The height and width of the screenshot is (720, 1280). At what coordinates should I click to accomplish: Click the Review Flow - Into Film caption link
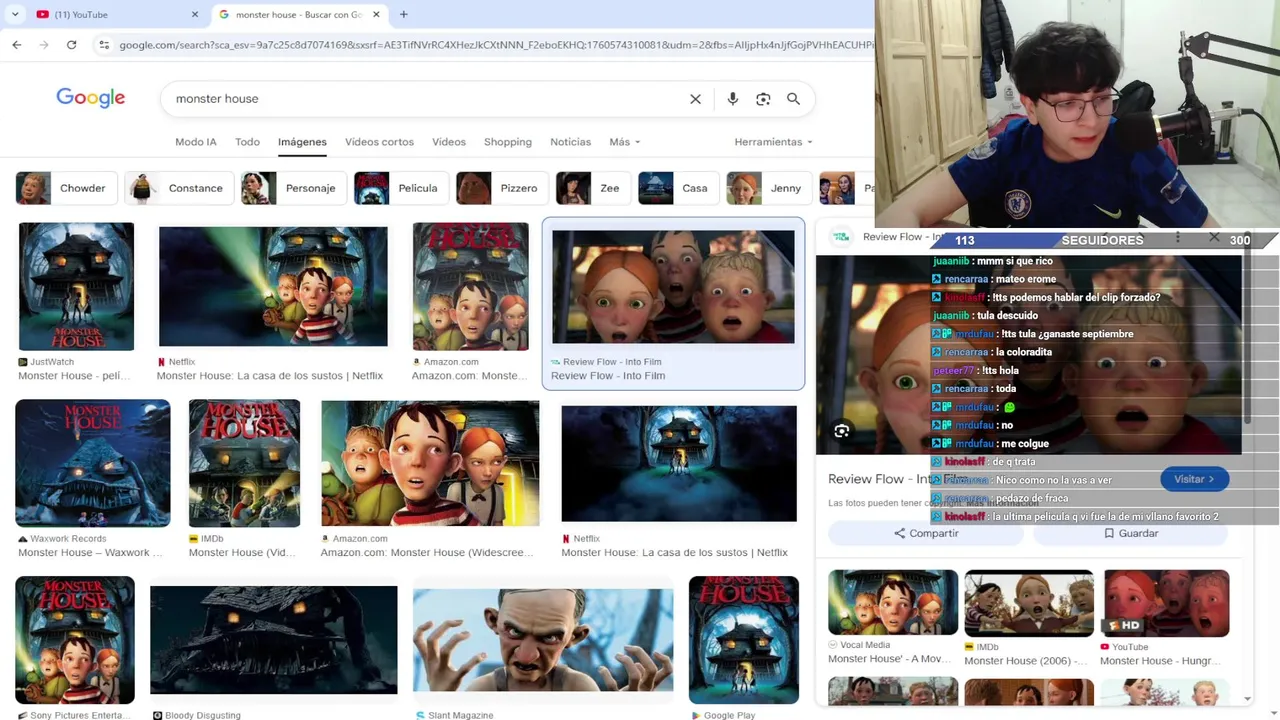pyautogui.click(x=608, y=376)
